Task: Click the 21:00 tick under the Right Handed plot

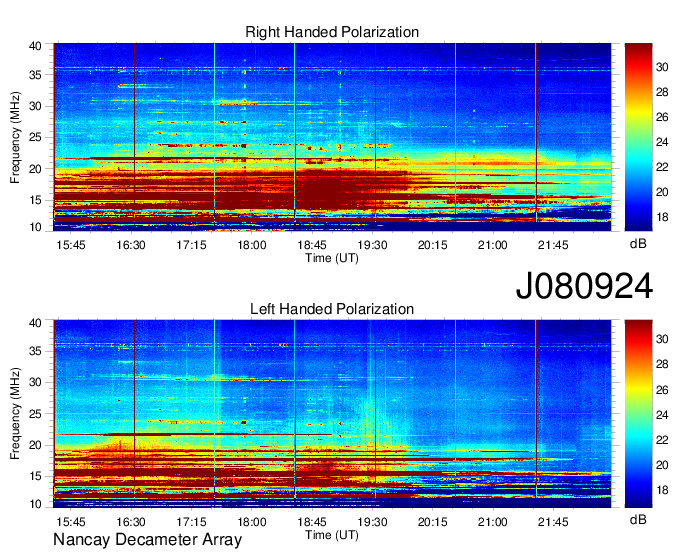Action: (493, 245)
